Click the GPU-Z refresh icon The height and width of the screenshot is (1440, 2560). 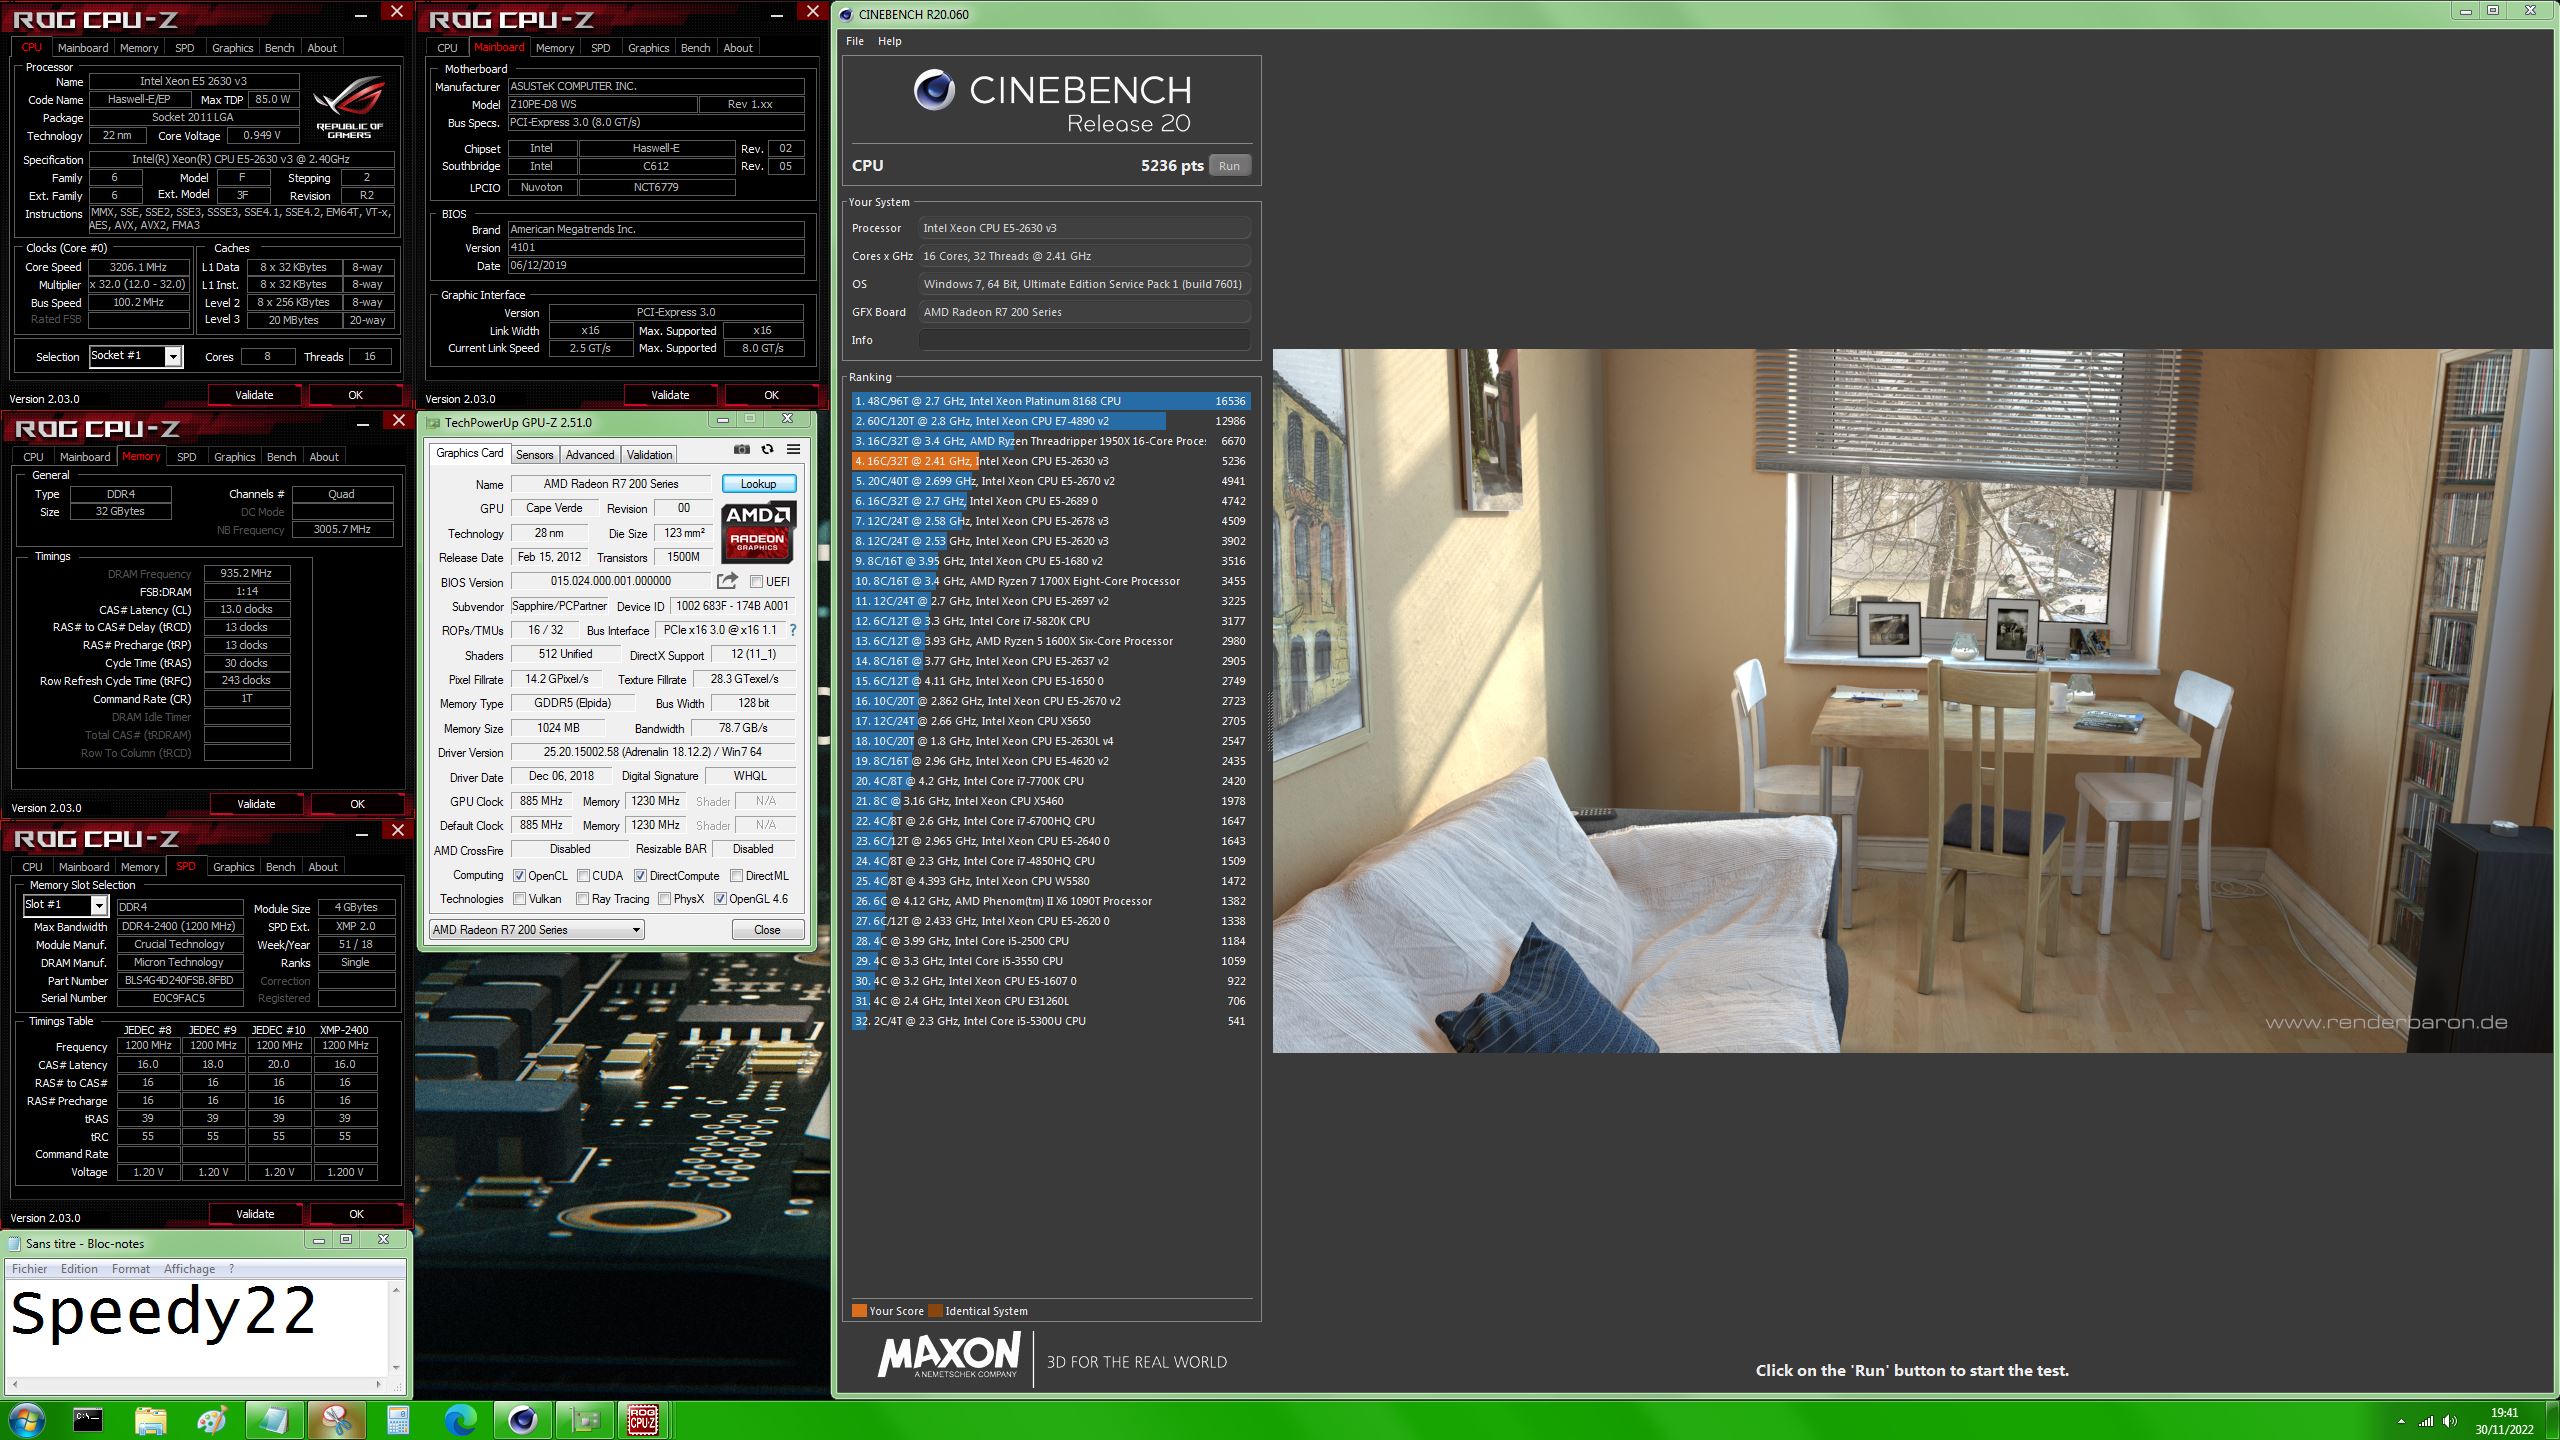click(767, 449)
